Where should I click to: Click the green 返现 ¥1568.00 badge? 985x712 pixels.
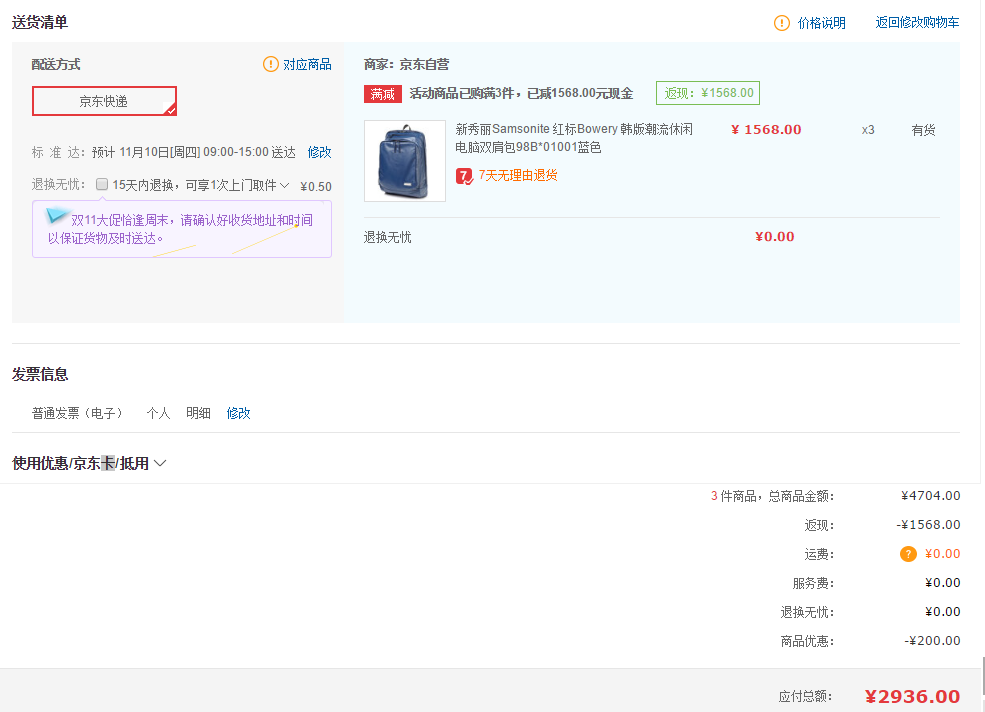pos(708,93)
